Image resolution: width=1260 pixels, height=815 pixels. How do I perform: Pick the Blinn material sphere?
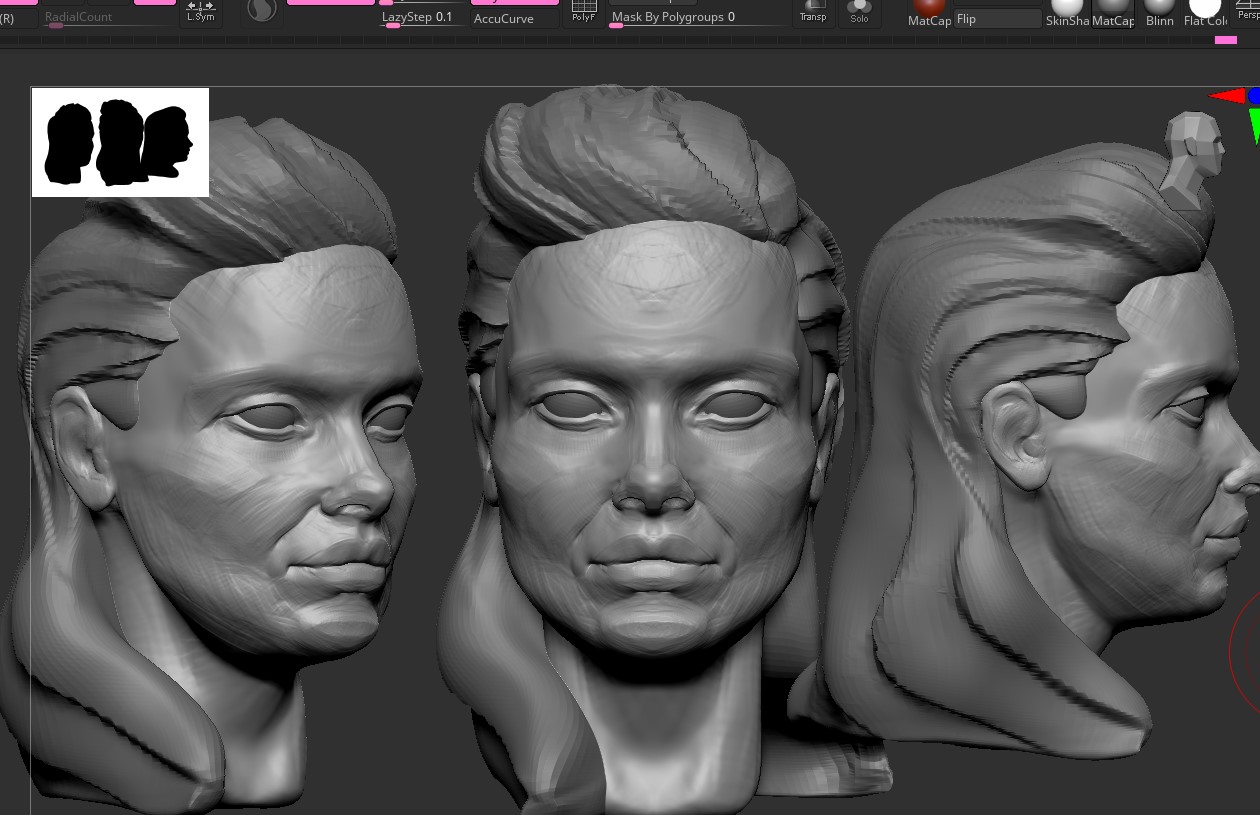coord(1160,12)
